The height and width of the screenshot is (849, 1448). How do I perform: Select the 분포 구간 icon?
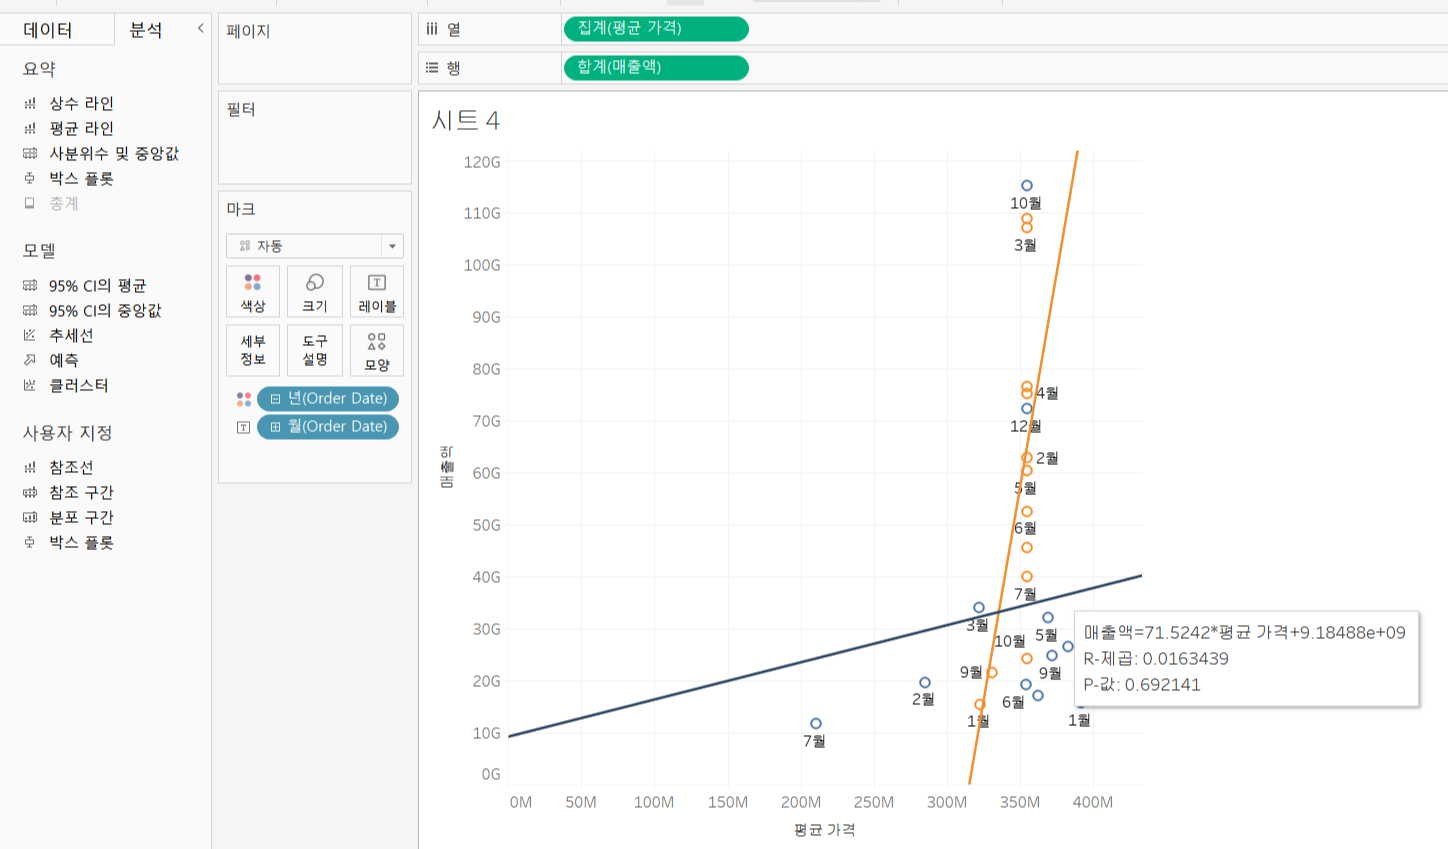(30, 517)
